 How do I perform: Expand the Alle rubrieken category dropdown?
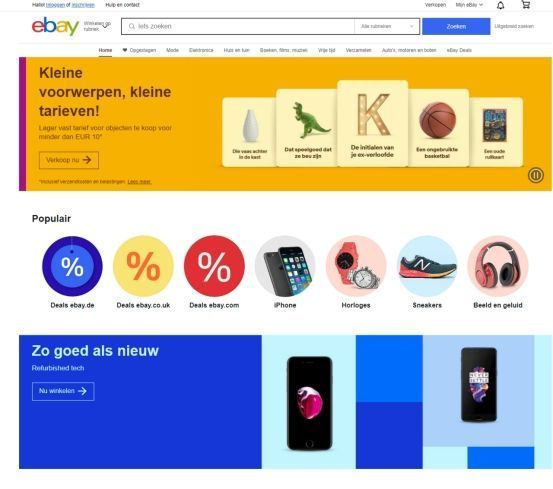[x=387, y=26]
